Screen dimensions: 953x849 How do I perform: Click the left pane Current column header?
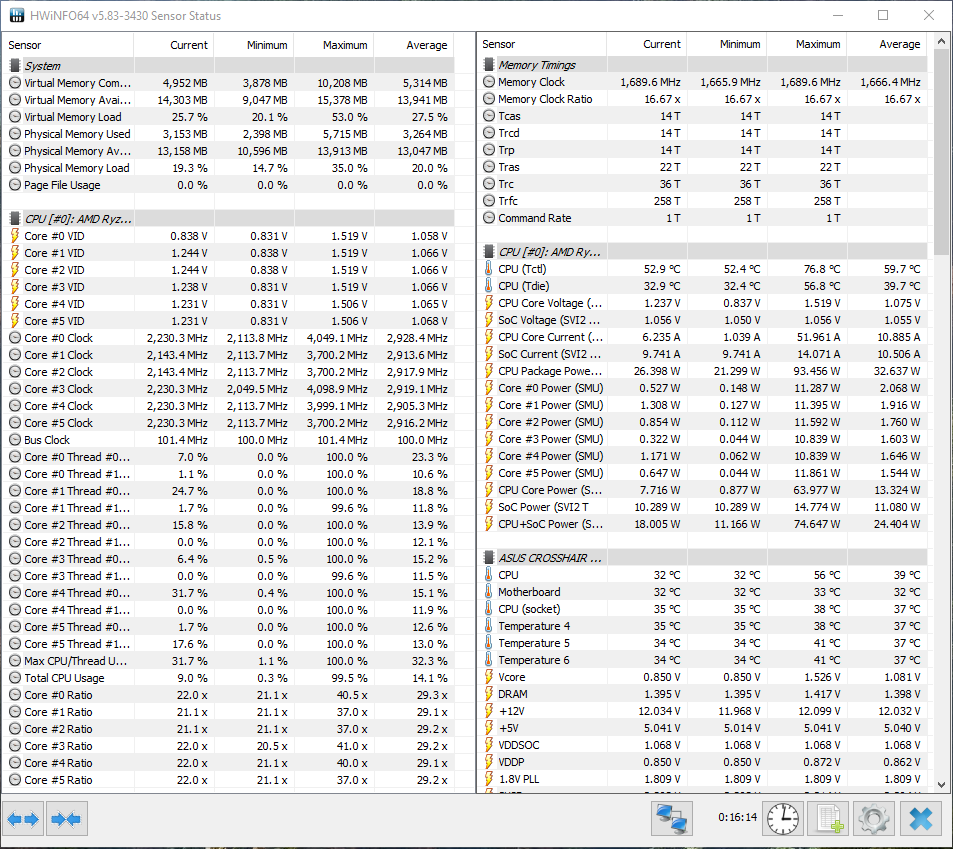pyautogui.click(x=174, y=45)
